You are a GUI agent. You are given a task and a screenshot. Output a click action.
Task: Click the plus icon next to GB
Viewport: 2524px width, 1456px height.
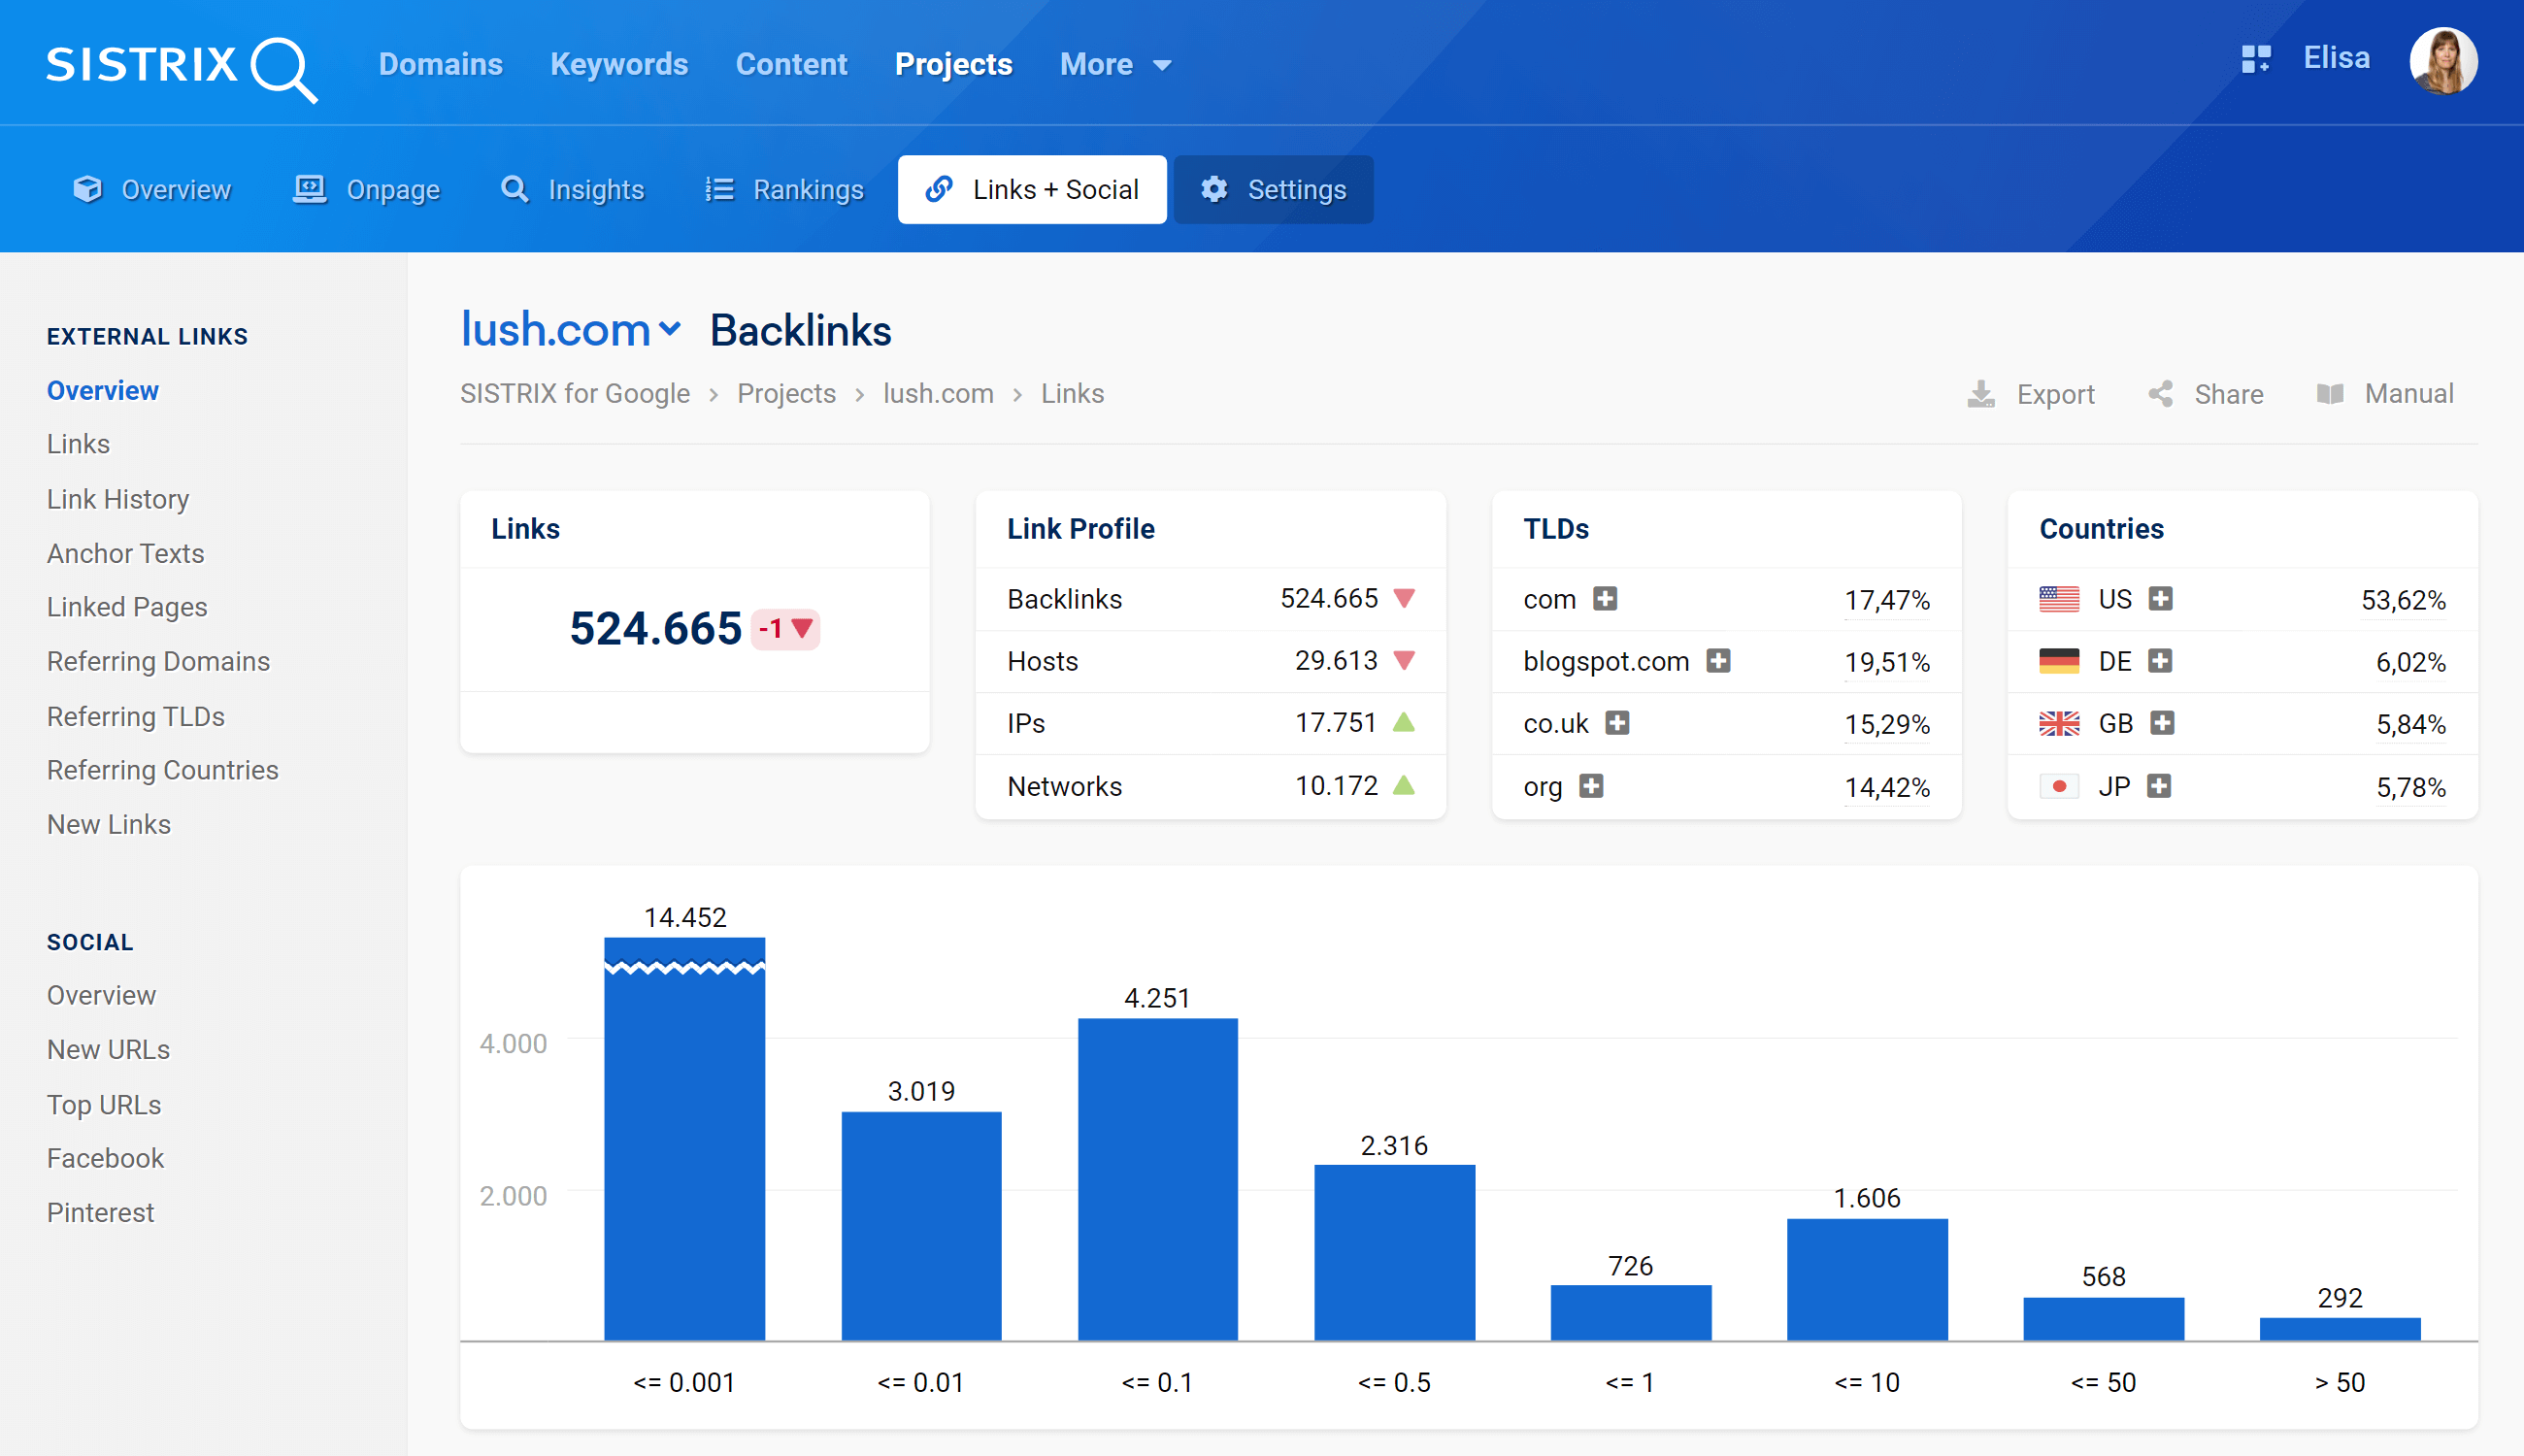click(x=2162, y=723)
